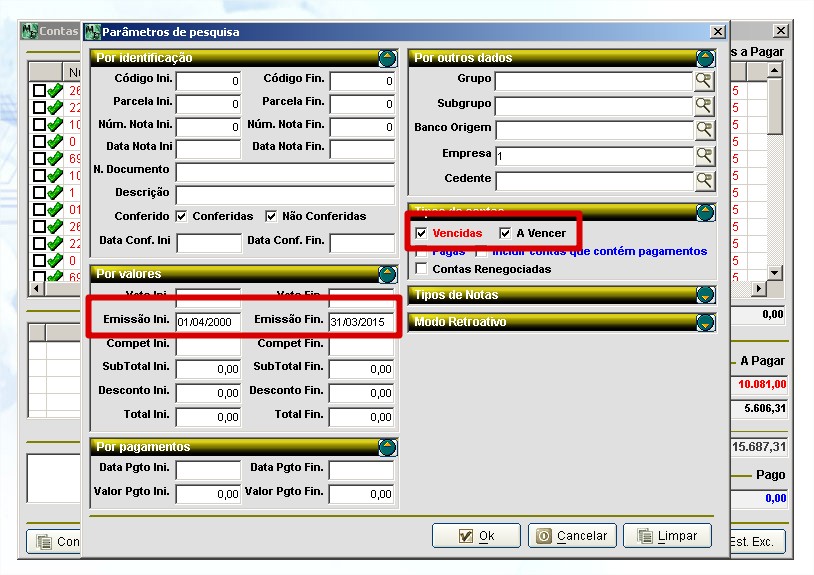Collapse the Por outros dados section
814x575 pixels.
pos(706,58)
